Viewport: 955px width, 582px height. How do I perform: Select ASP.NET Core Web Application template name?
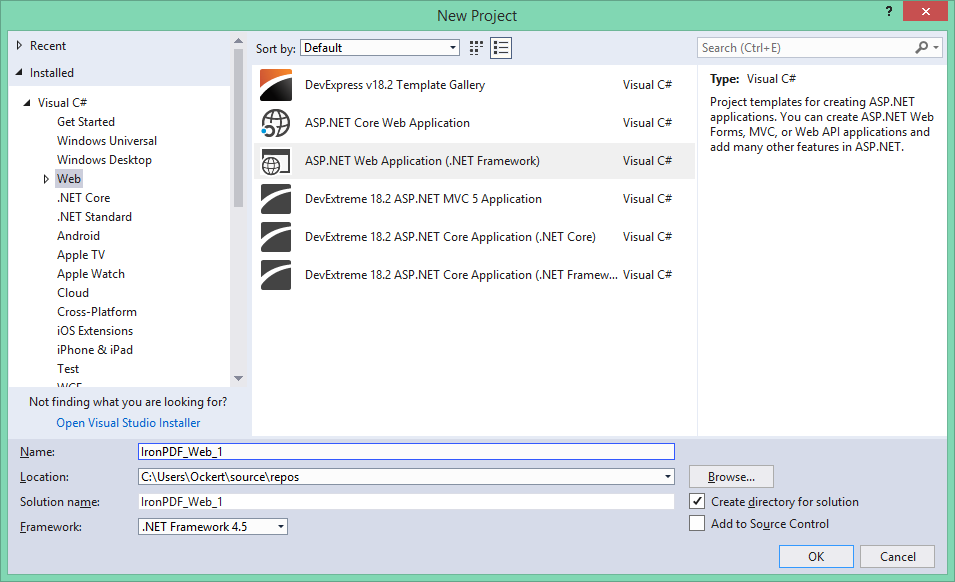tap(387, 123)
